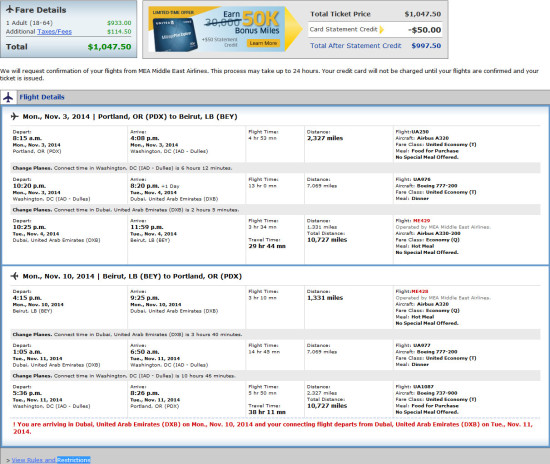Click the airplane icon beside Fare Details
The height and width of the screenshot is (464, 550).
coord(10,9)
